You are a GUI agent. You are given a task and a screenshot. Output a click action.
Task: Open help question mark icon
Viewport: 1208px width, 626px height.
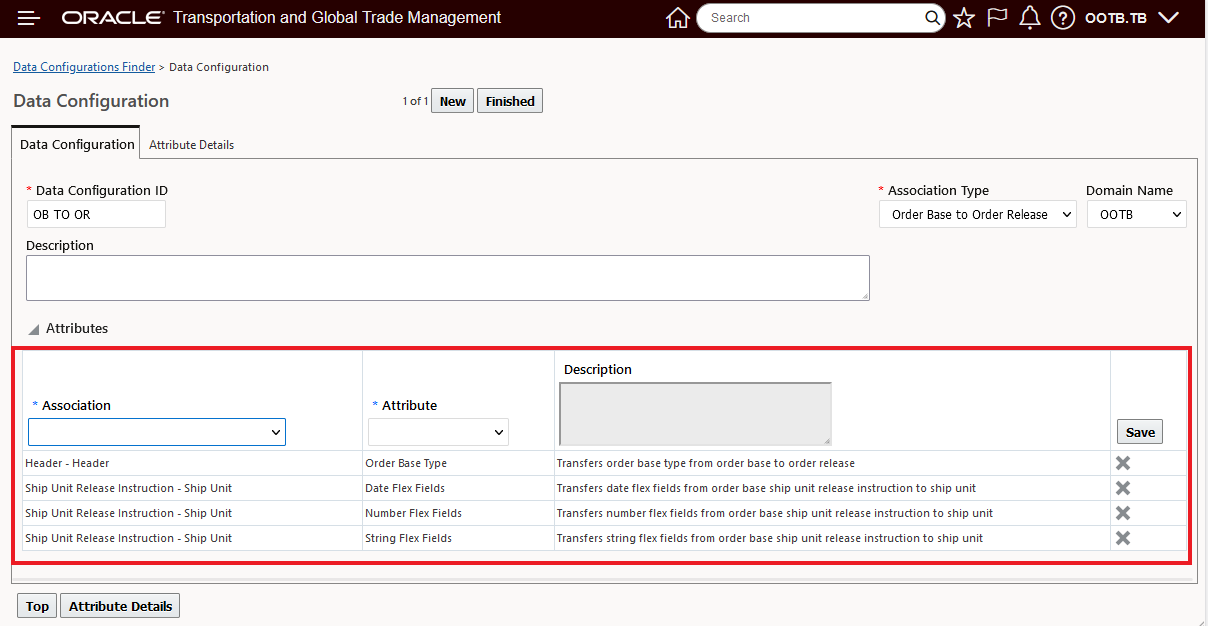[1063, 18]
